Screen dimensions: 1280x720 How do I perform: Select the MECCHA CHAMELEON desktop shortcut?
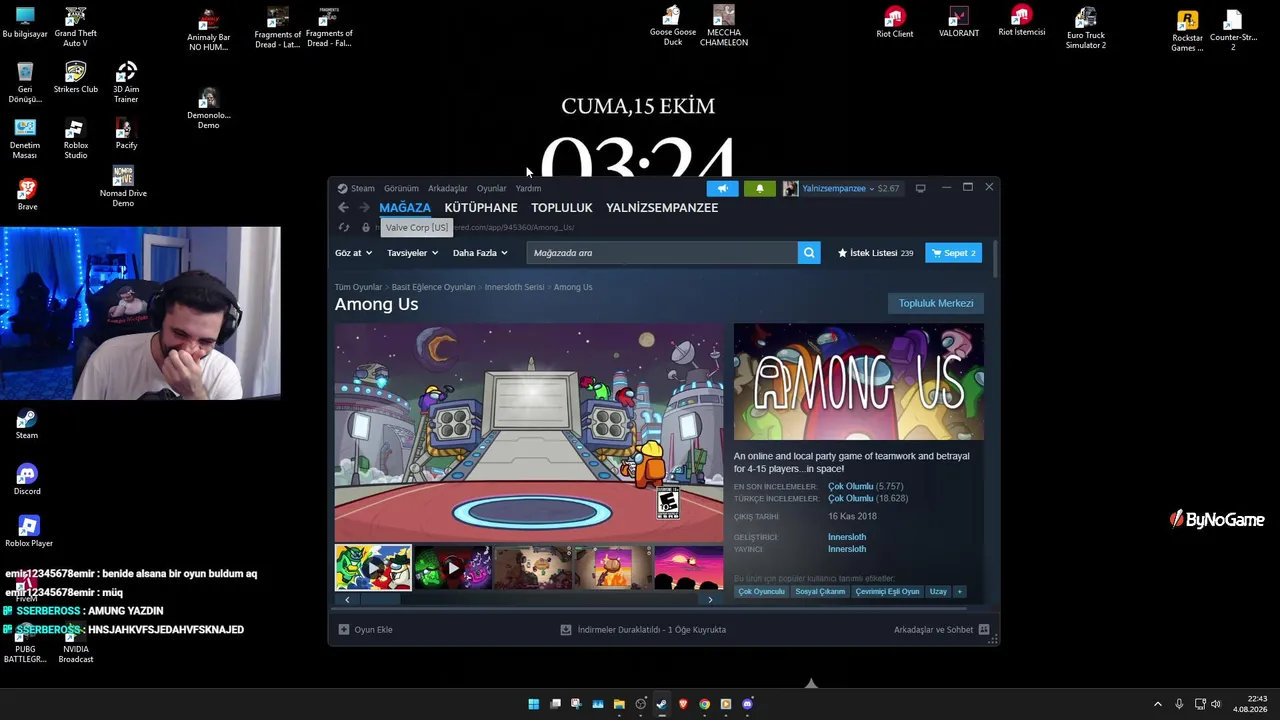(724, 26)
